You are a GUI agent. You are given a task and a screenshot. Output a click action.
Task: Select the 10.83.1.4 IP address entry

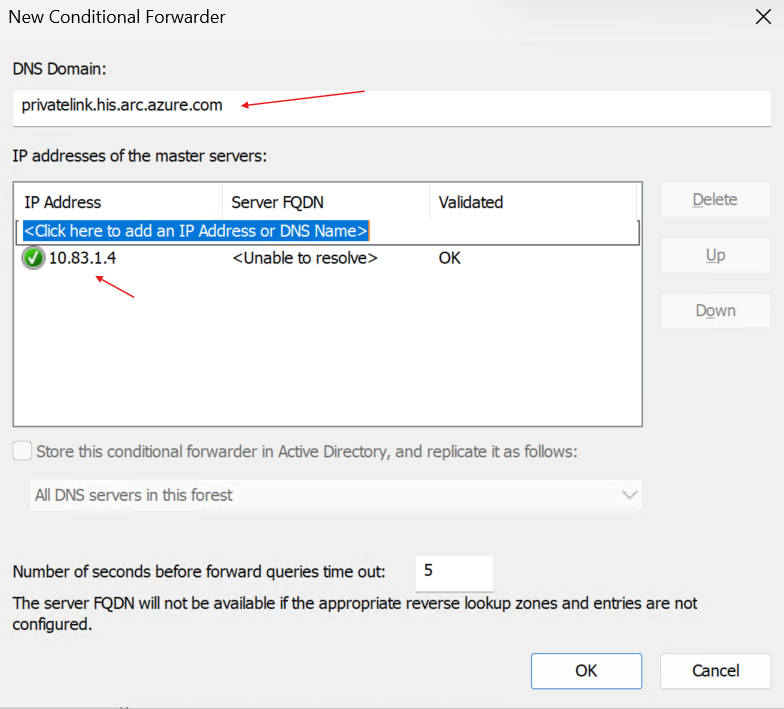82,258
